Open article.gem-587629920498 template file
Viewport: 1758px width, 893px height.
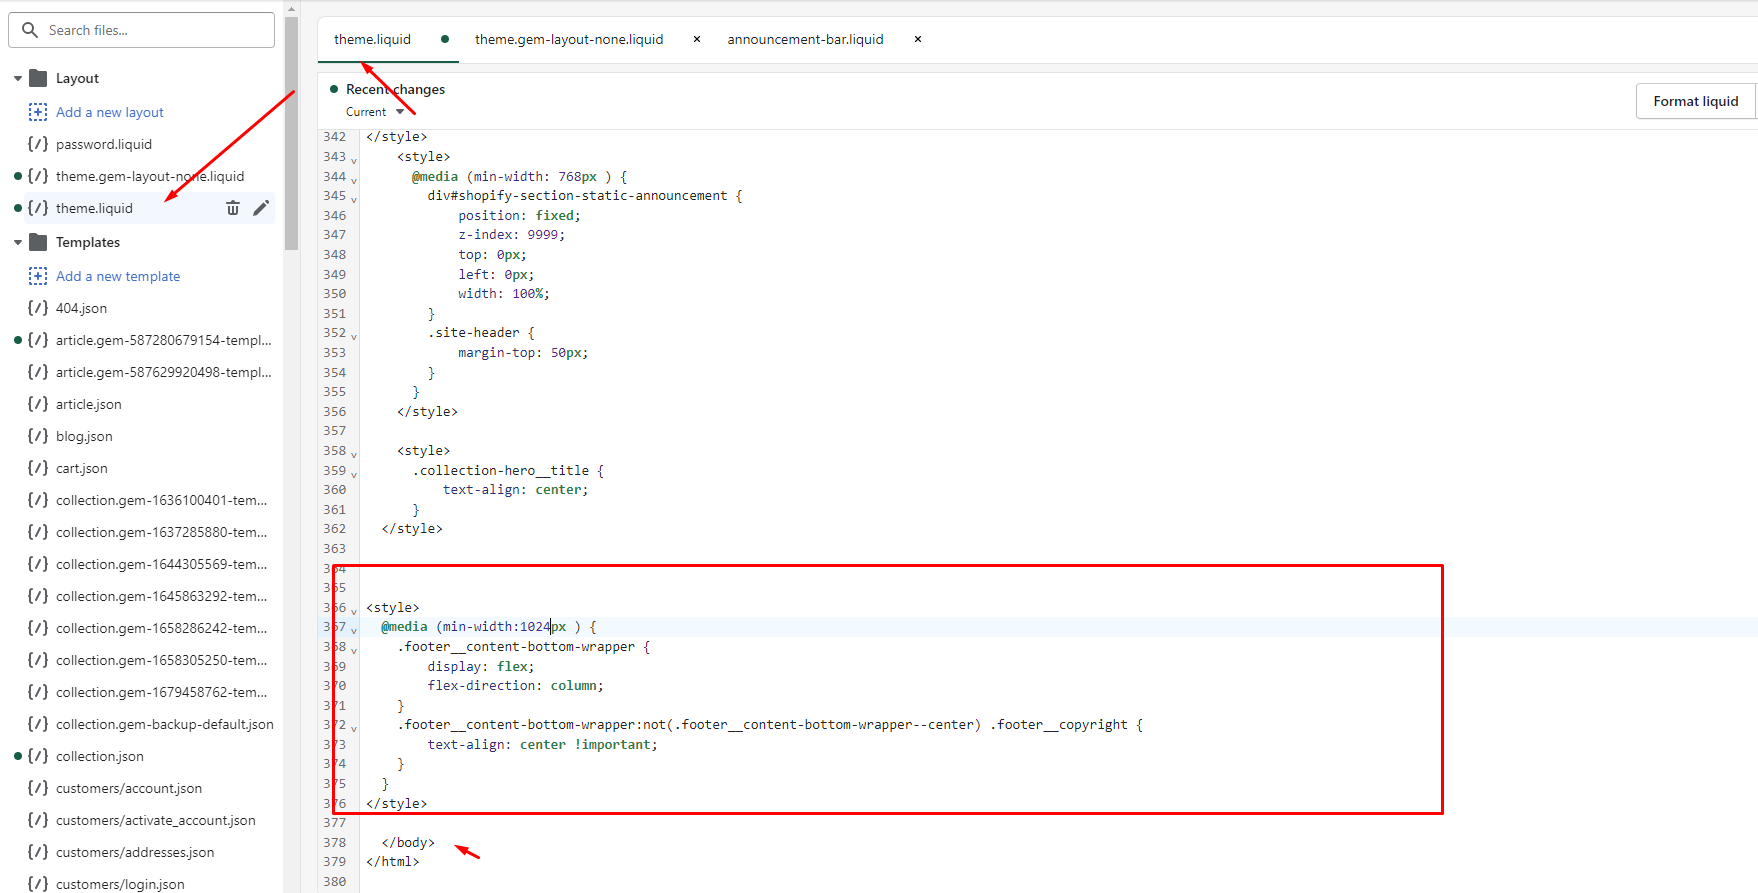coord(164,372)
